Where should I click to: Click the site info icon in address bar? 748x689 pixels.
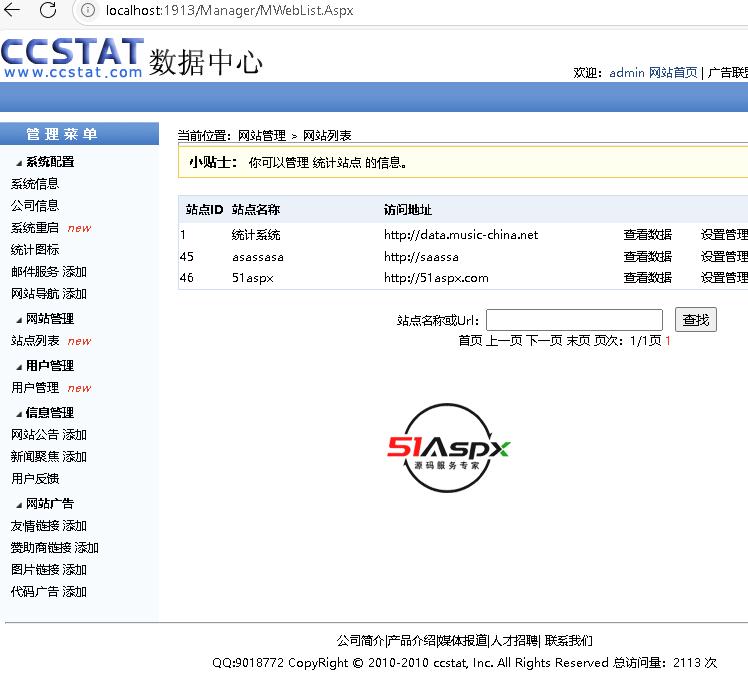pos(87,11)
